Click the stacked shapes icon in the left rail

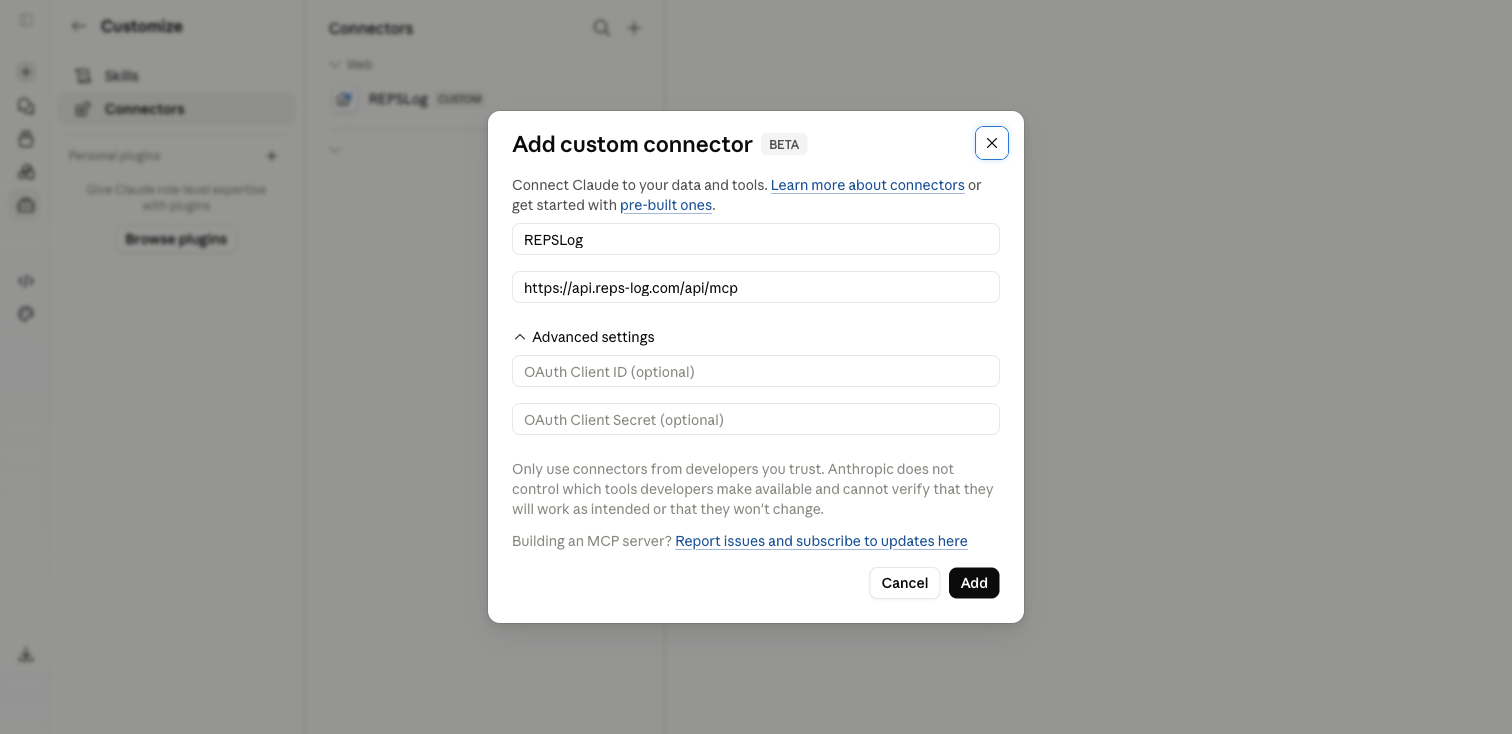pos(26,172)
